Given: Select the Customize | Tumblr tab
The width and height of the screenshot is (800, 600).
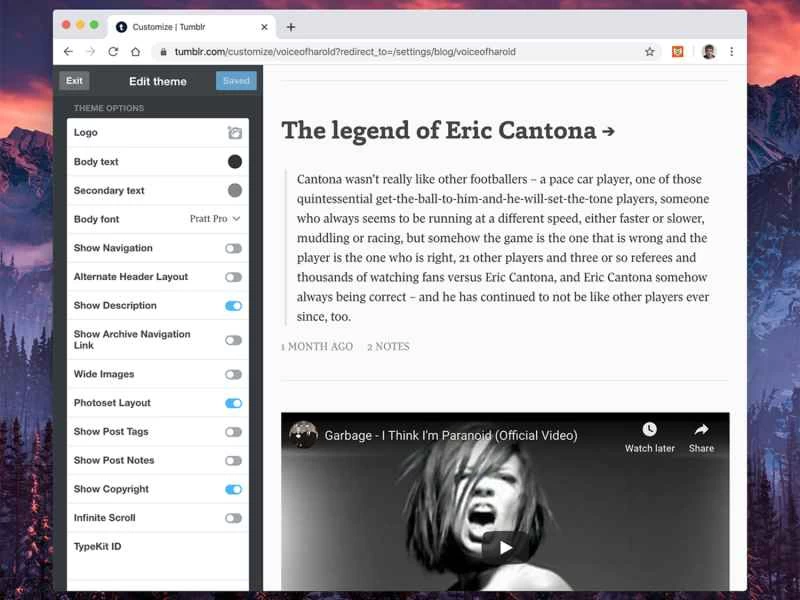Looking at the screenshot, I should pos(180,27).
